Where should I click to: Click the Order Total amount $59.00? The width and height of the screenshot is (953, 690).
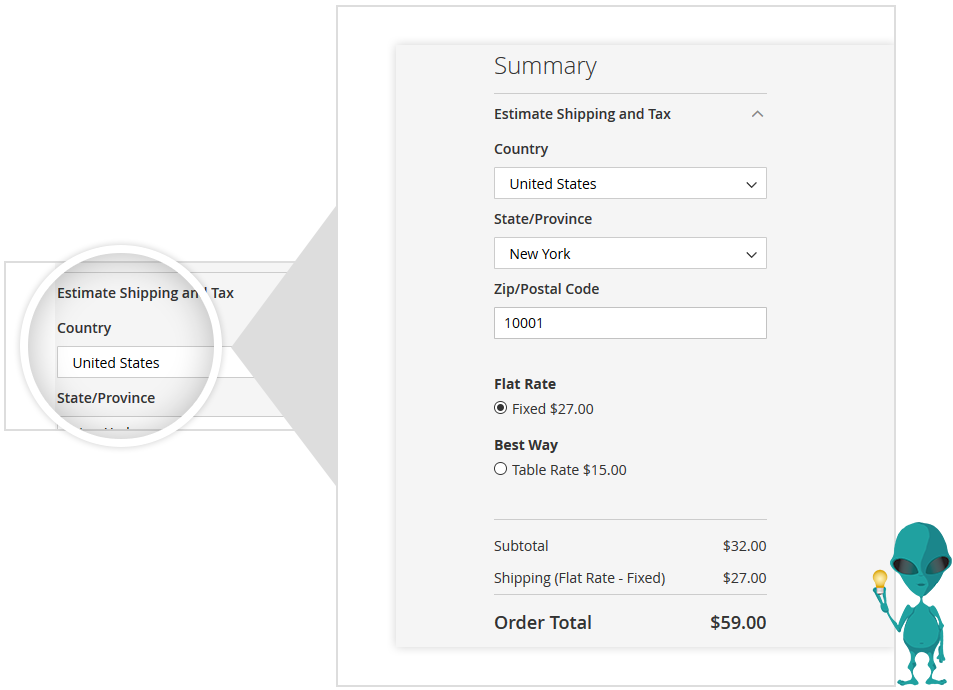pyautogui.click(x=738, y=622)
